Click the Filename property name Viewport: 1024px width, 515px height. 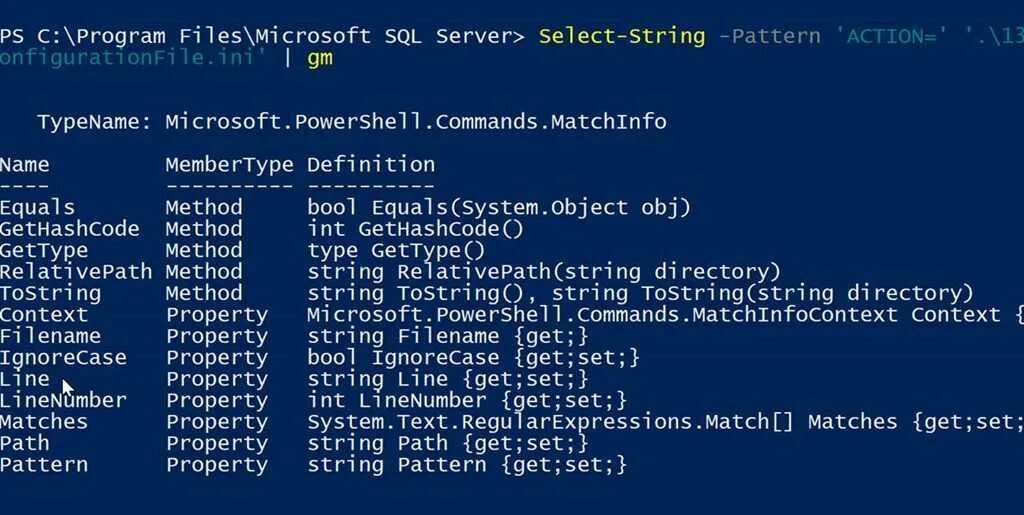point(50,337)
